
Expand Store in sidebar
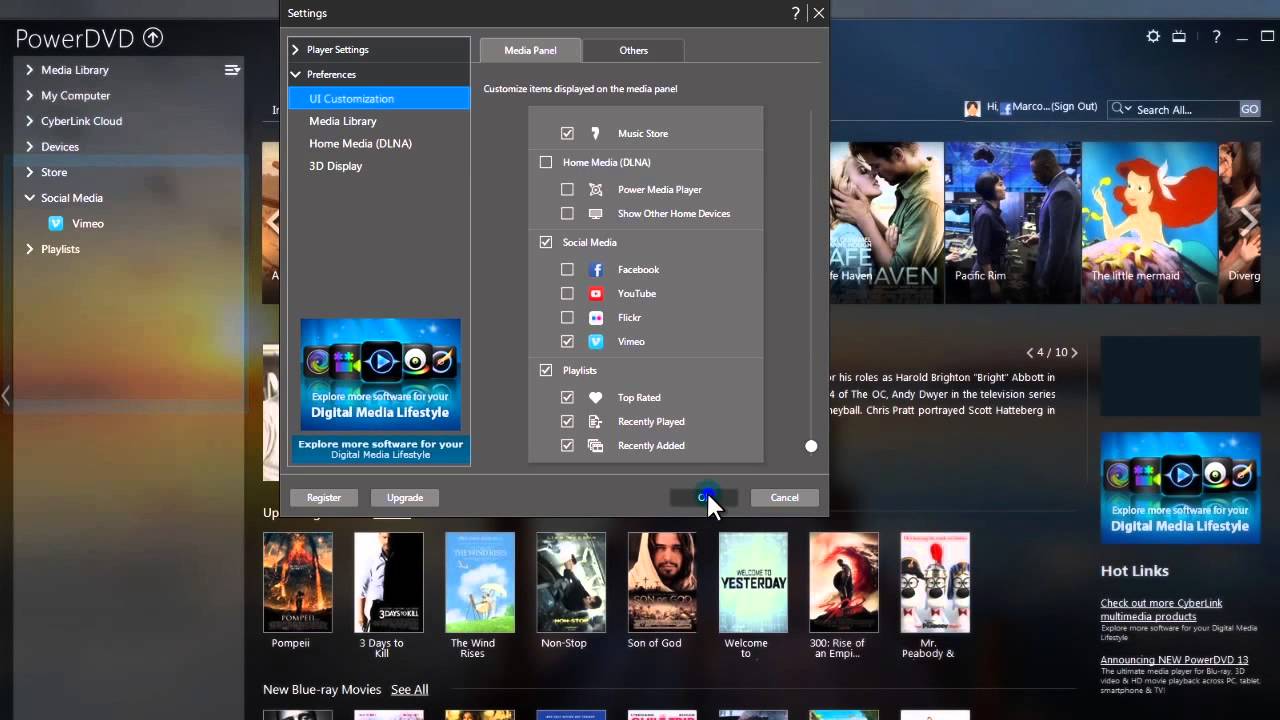(x=30, y=172)
